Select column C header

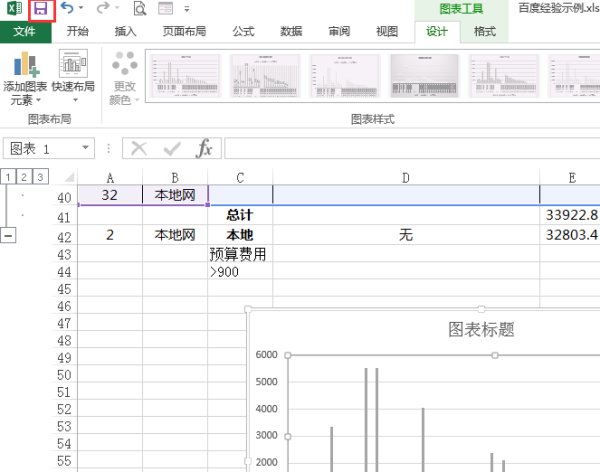click(x=240, y=177)
